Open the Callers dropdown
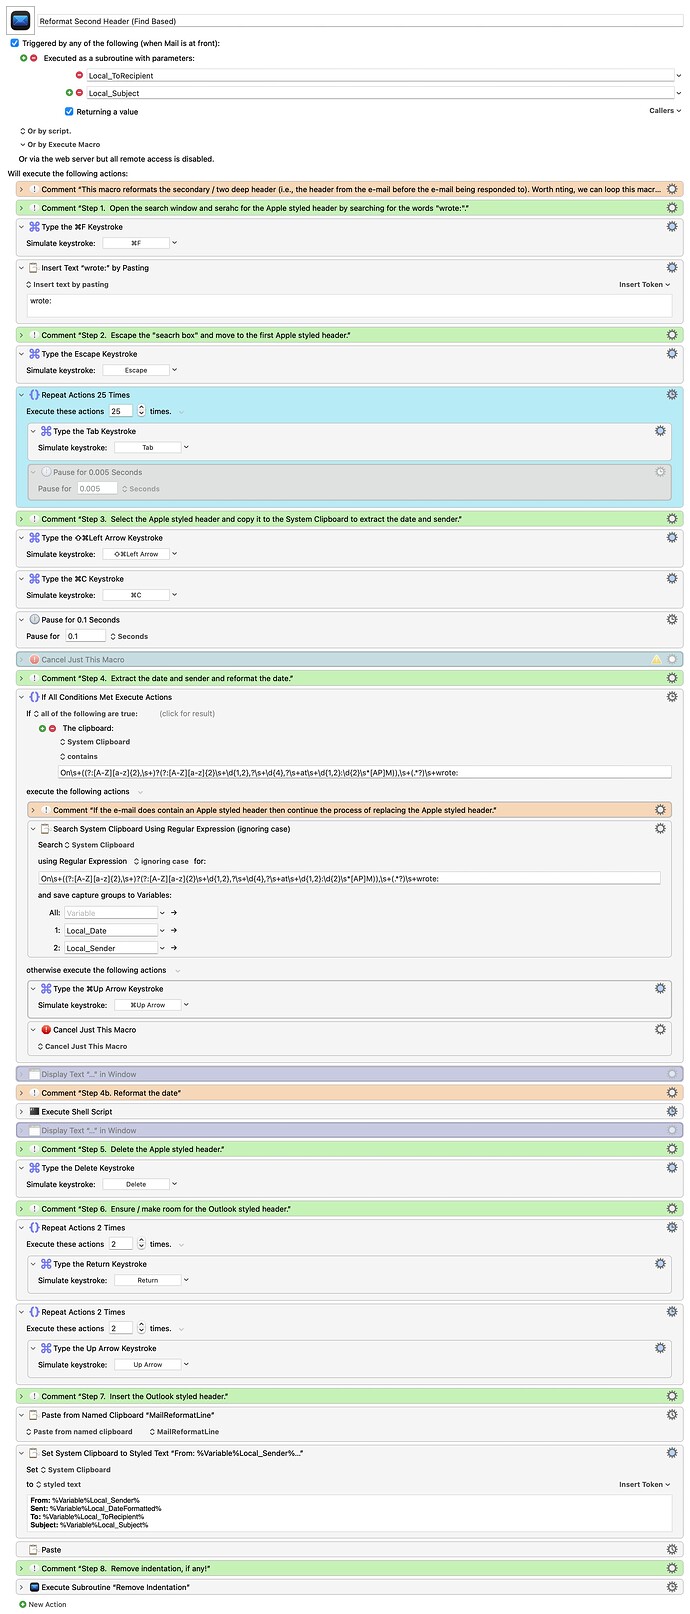Image resolution: width=690 pixels, height=1614 pixels. 665,111
